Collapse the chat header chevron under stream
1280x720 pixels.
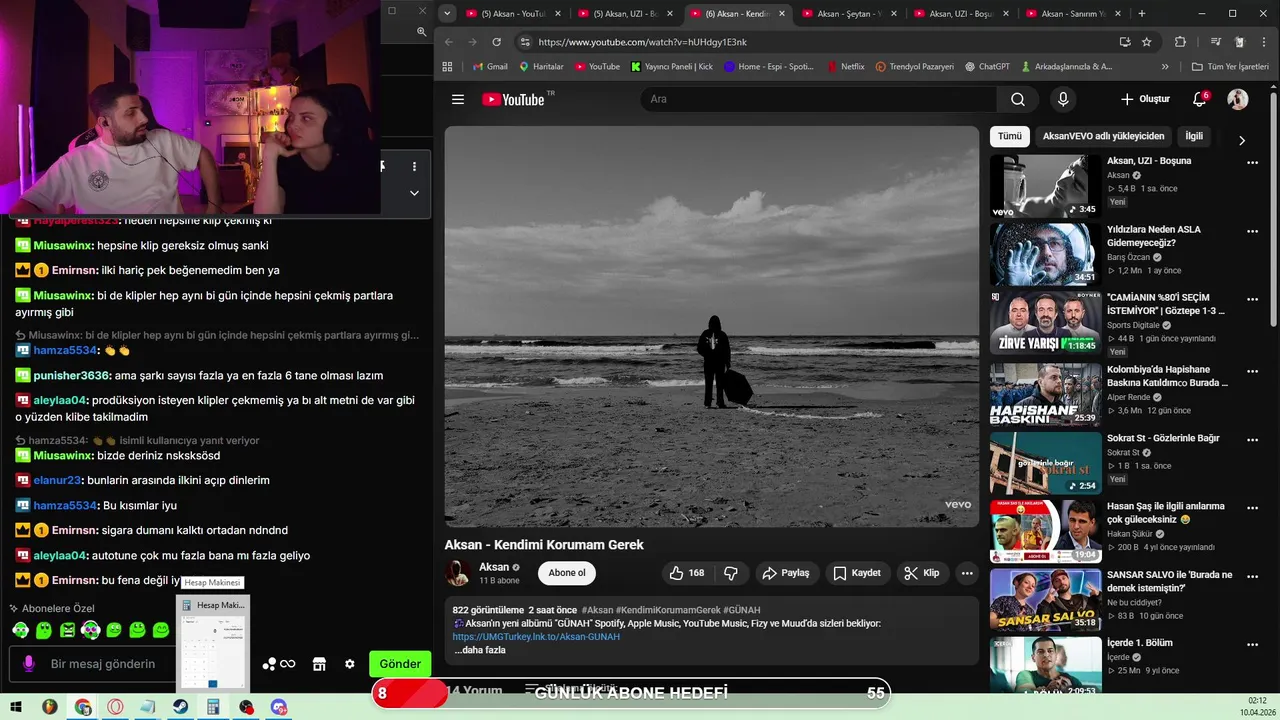[x=414, y=193]
